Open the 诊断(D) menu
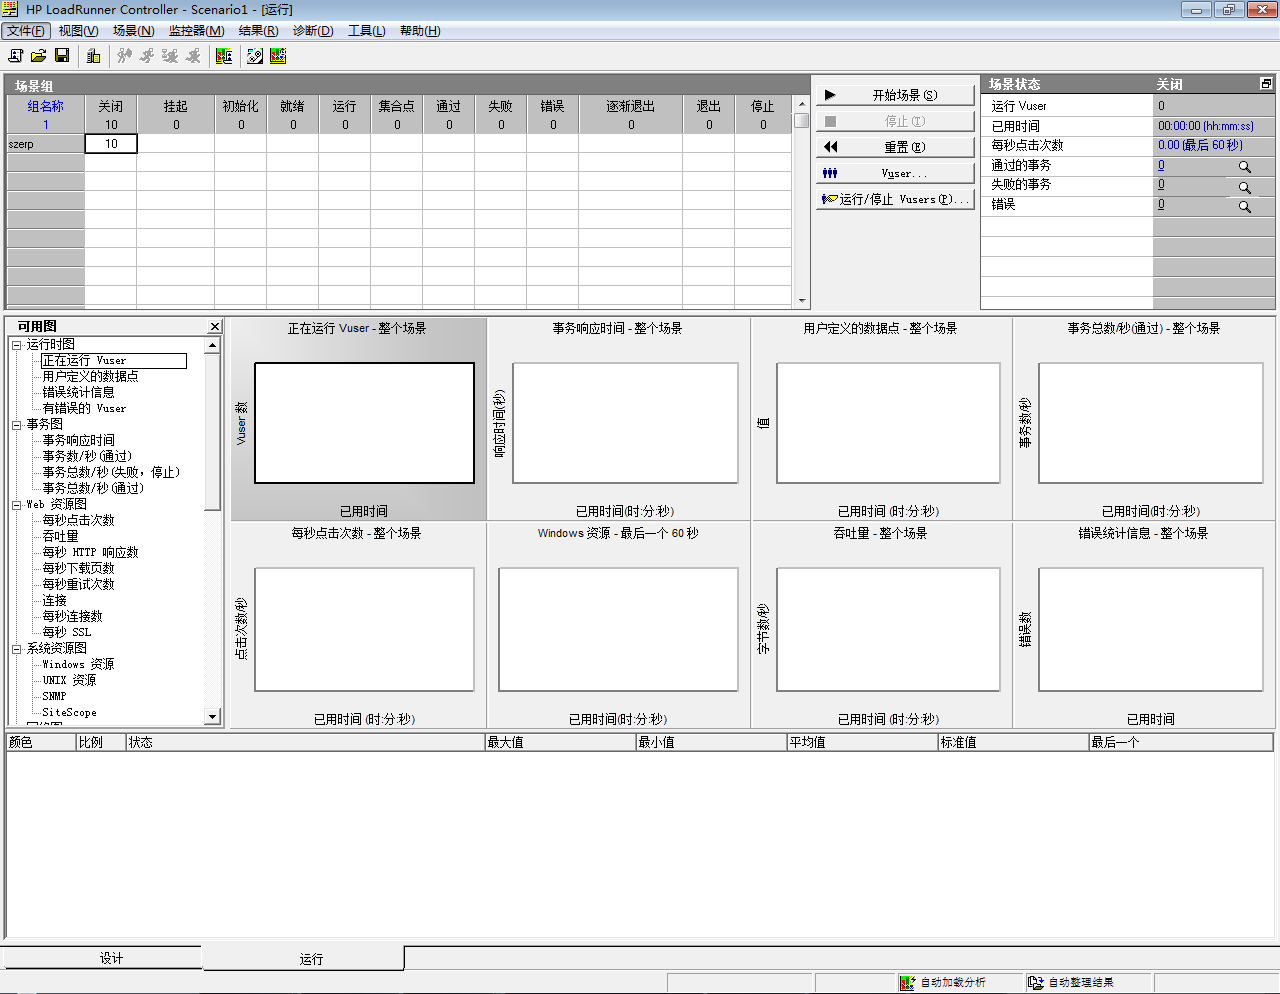 313,31
